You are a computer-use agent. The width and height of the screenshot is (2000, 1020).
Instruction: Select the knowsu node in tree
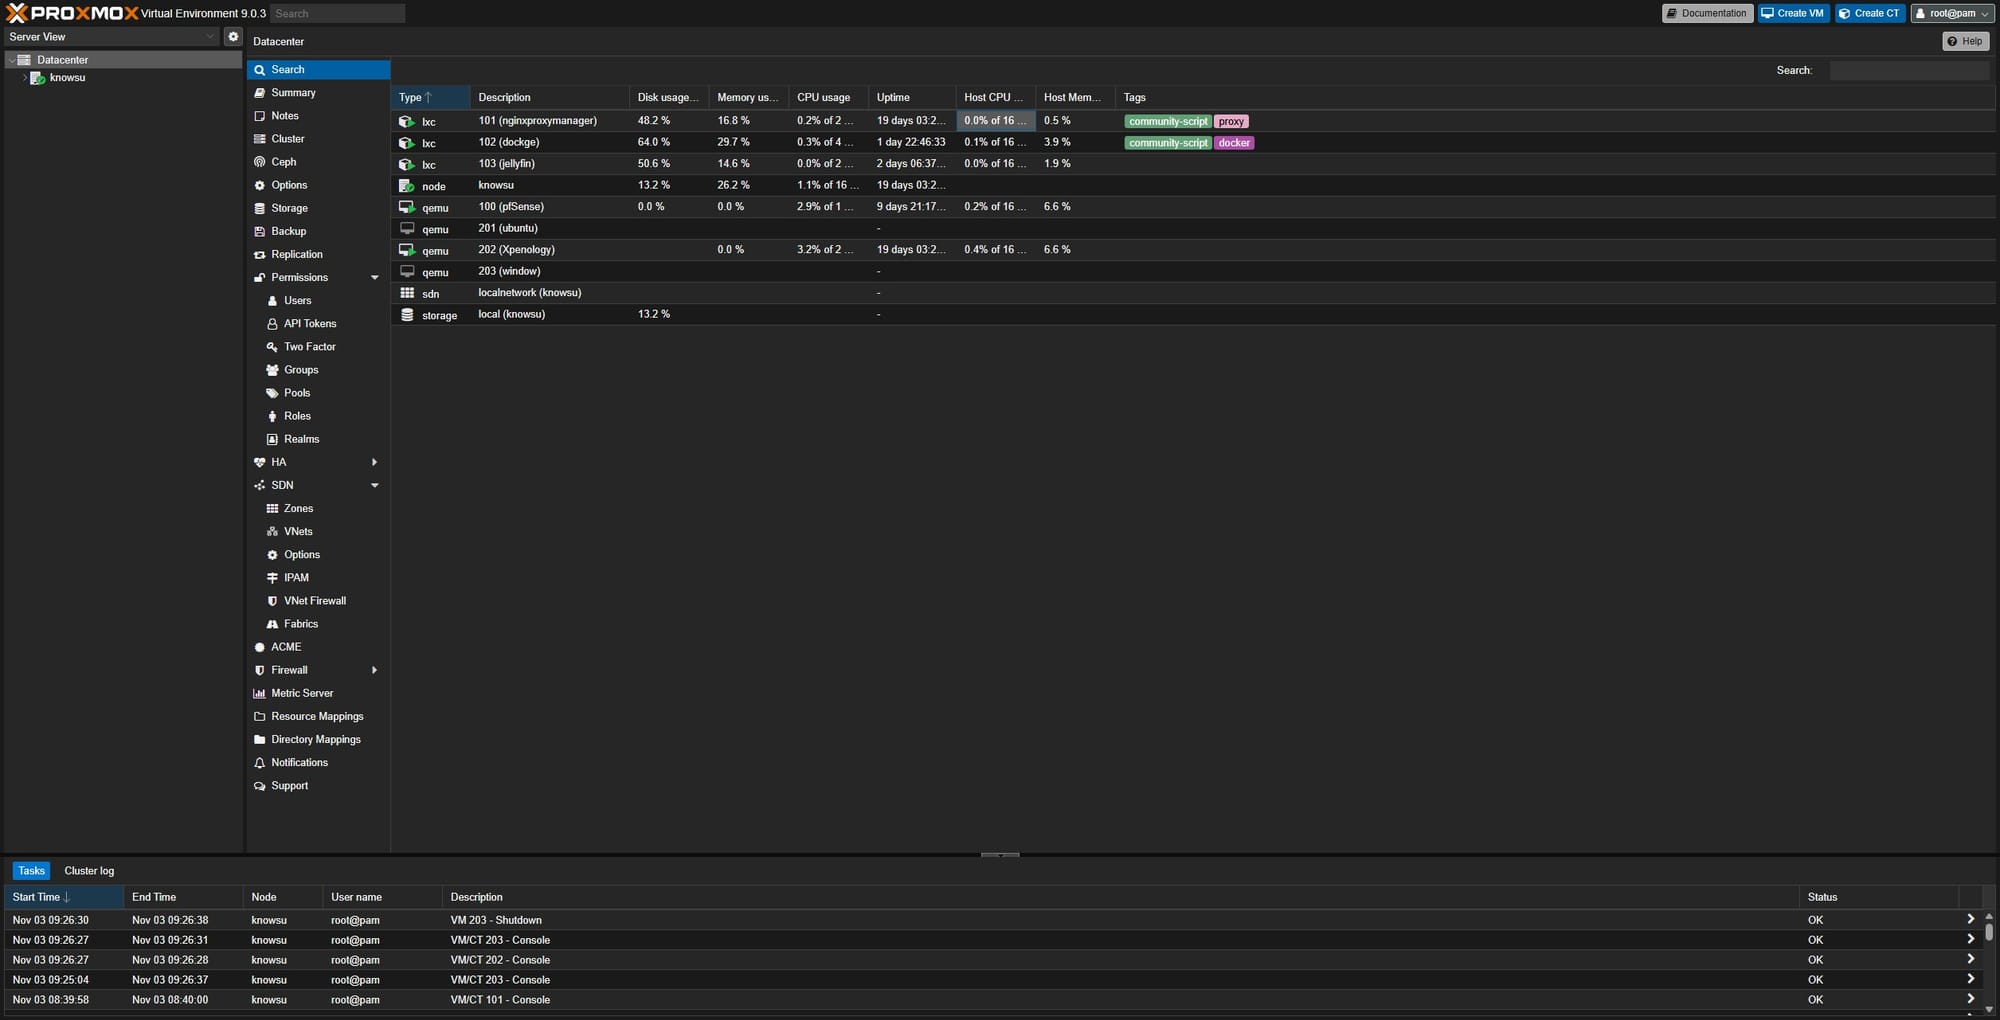tap(67, 78)
